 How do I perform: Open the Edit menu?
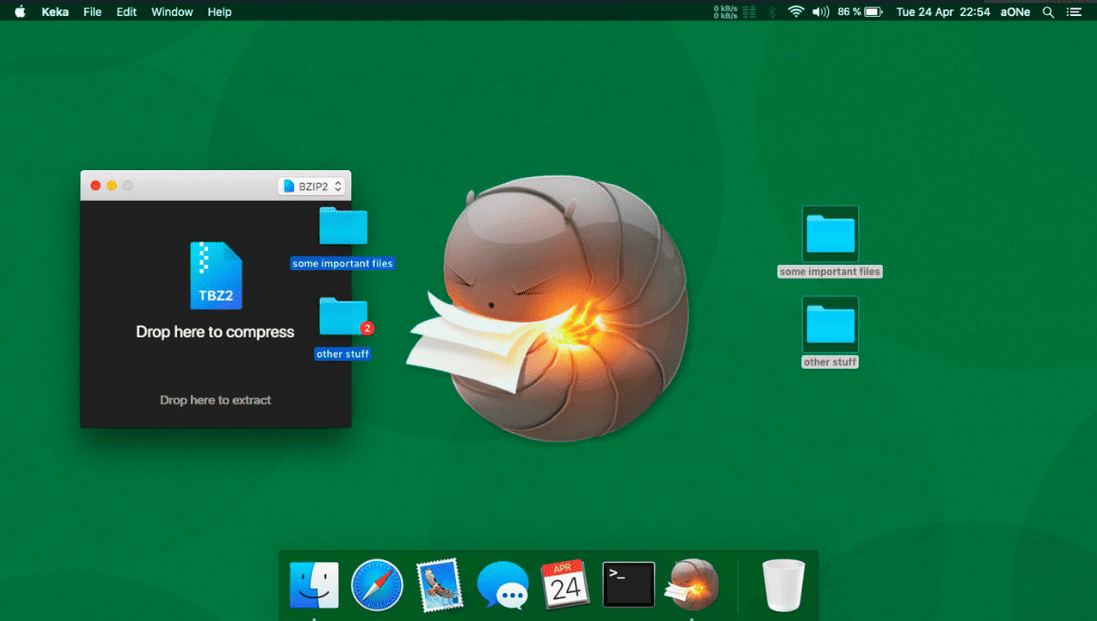[126, 12]
